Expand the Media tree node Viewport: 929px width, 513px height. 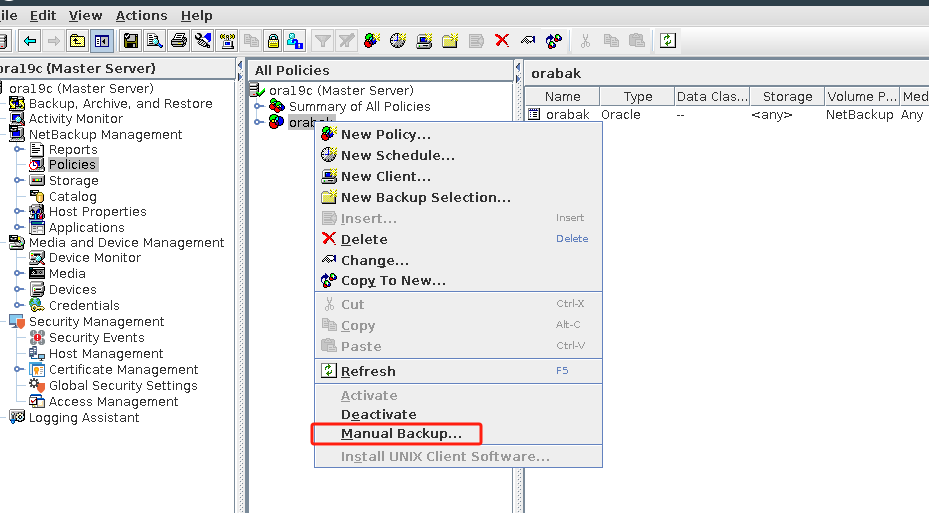(x=18, y=273)
